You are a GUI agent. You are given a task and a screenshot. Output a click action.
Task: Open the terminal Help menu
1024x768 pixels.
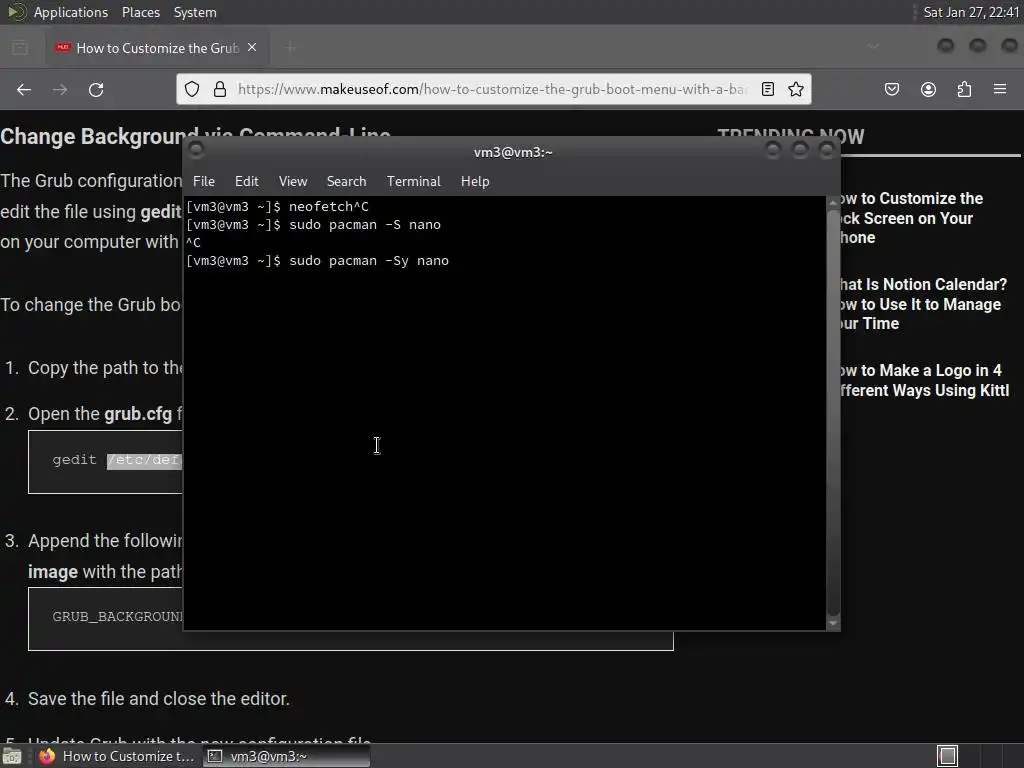(475, 182)
